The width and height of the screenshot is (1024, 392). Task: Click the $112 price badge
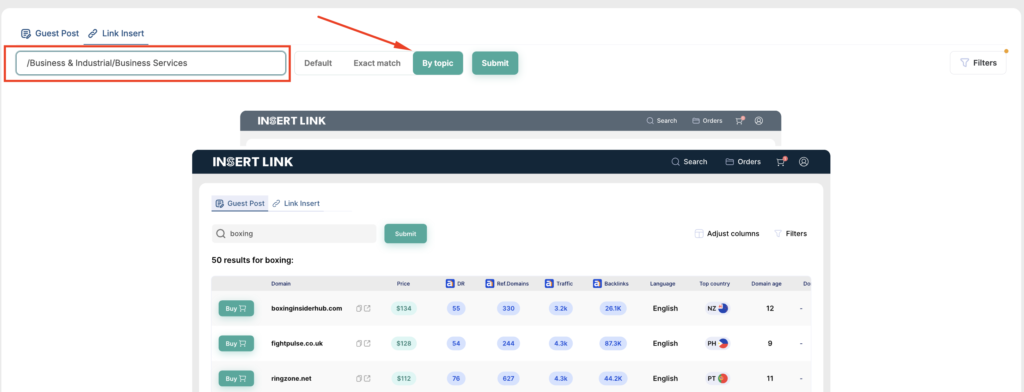404,378
